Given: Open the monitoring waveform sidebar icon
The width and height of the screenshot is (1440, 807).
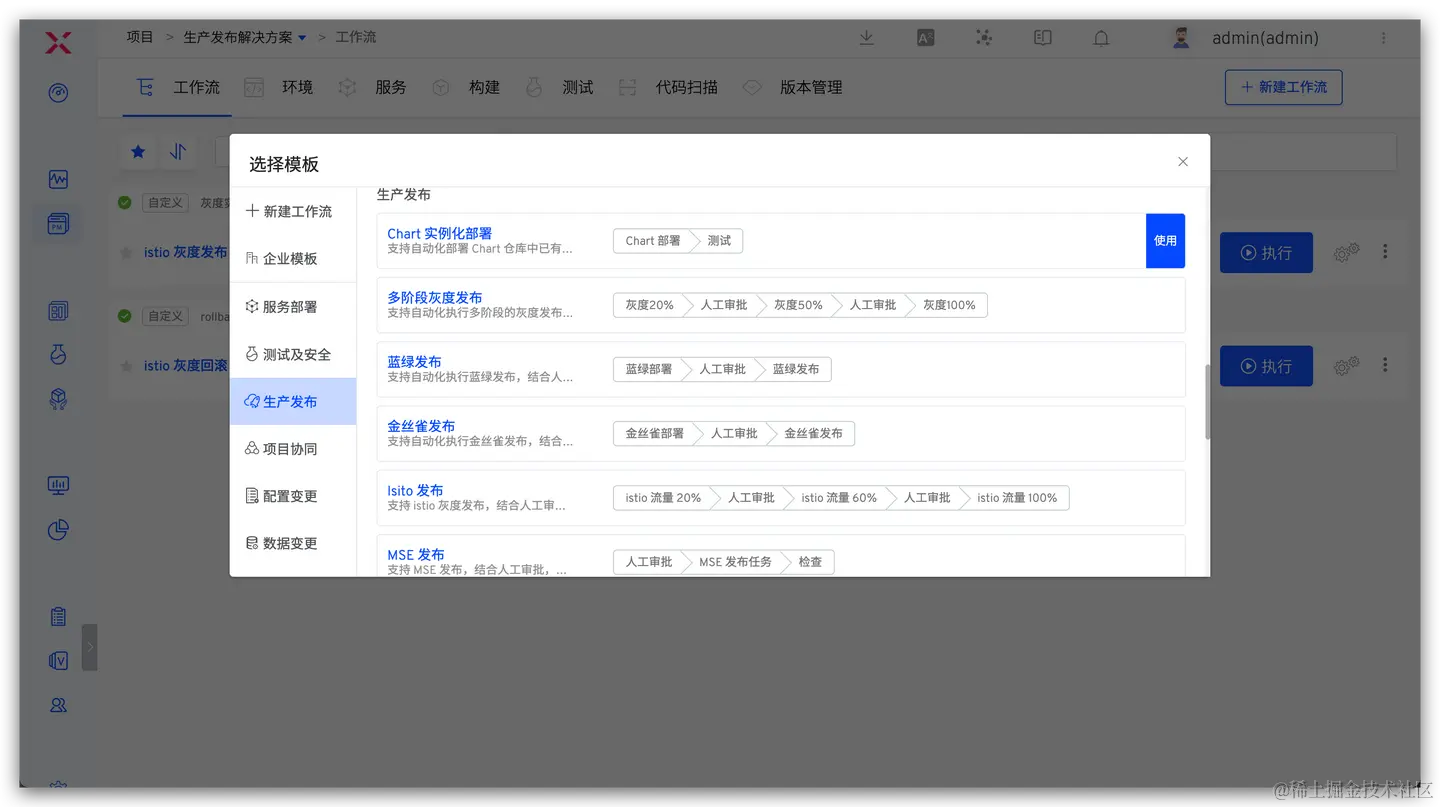Looking at the screenshot, I should (x=58, y=180).
